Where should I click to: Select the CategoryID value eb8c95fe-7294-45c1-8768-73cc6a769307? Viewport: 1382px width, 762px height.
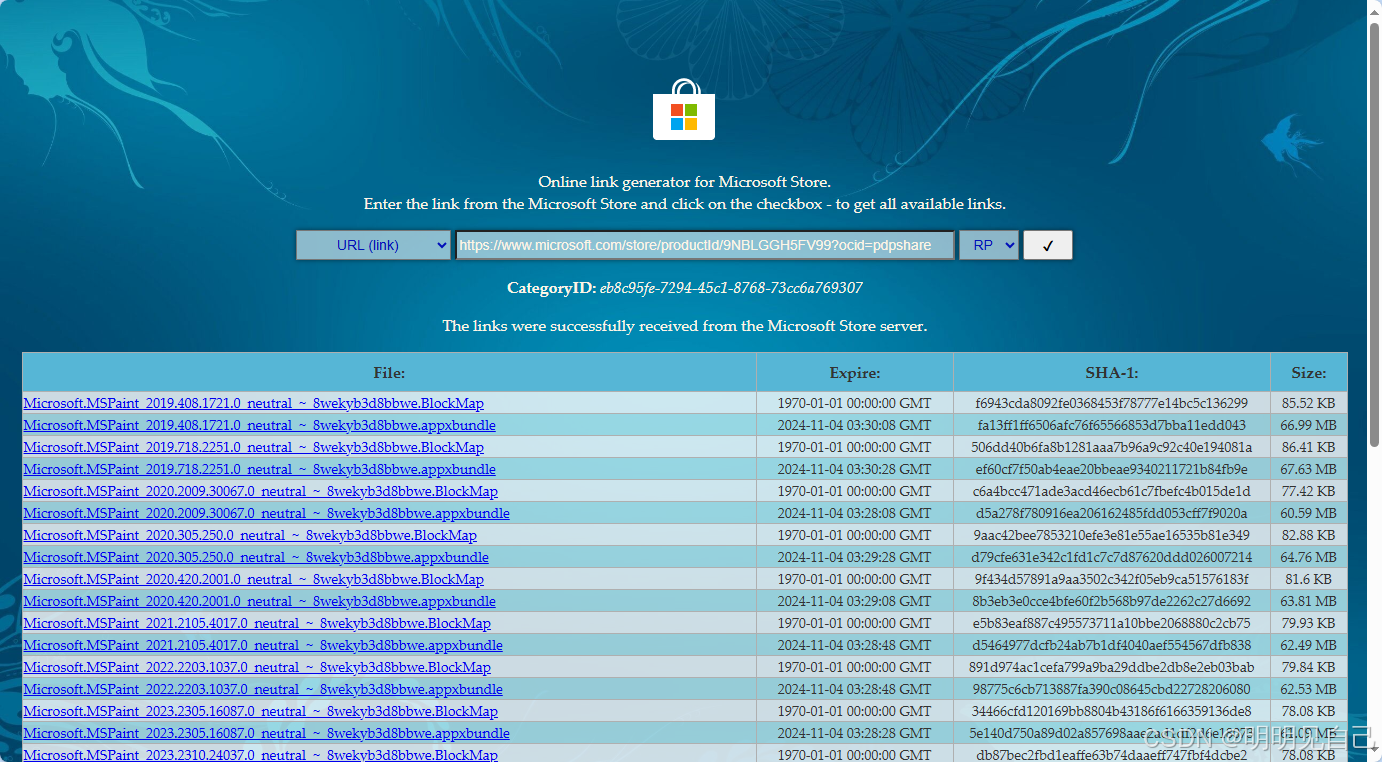(731, 288)
